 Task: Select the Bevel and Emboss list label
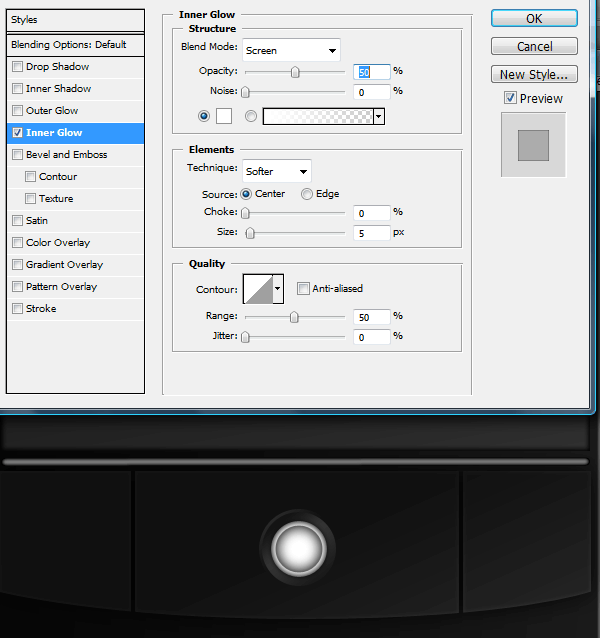67,154
